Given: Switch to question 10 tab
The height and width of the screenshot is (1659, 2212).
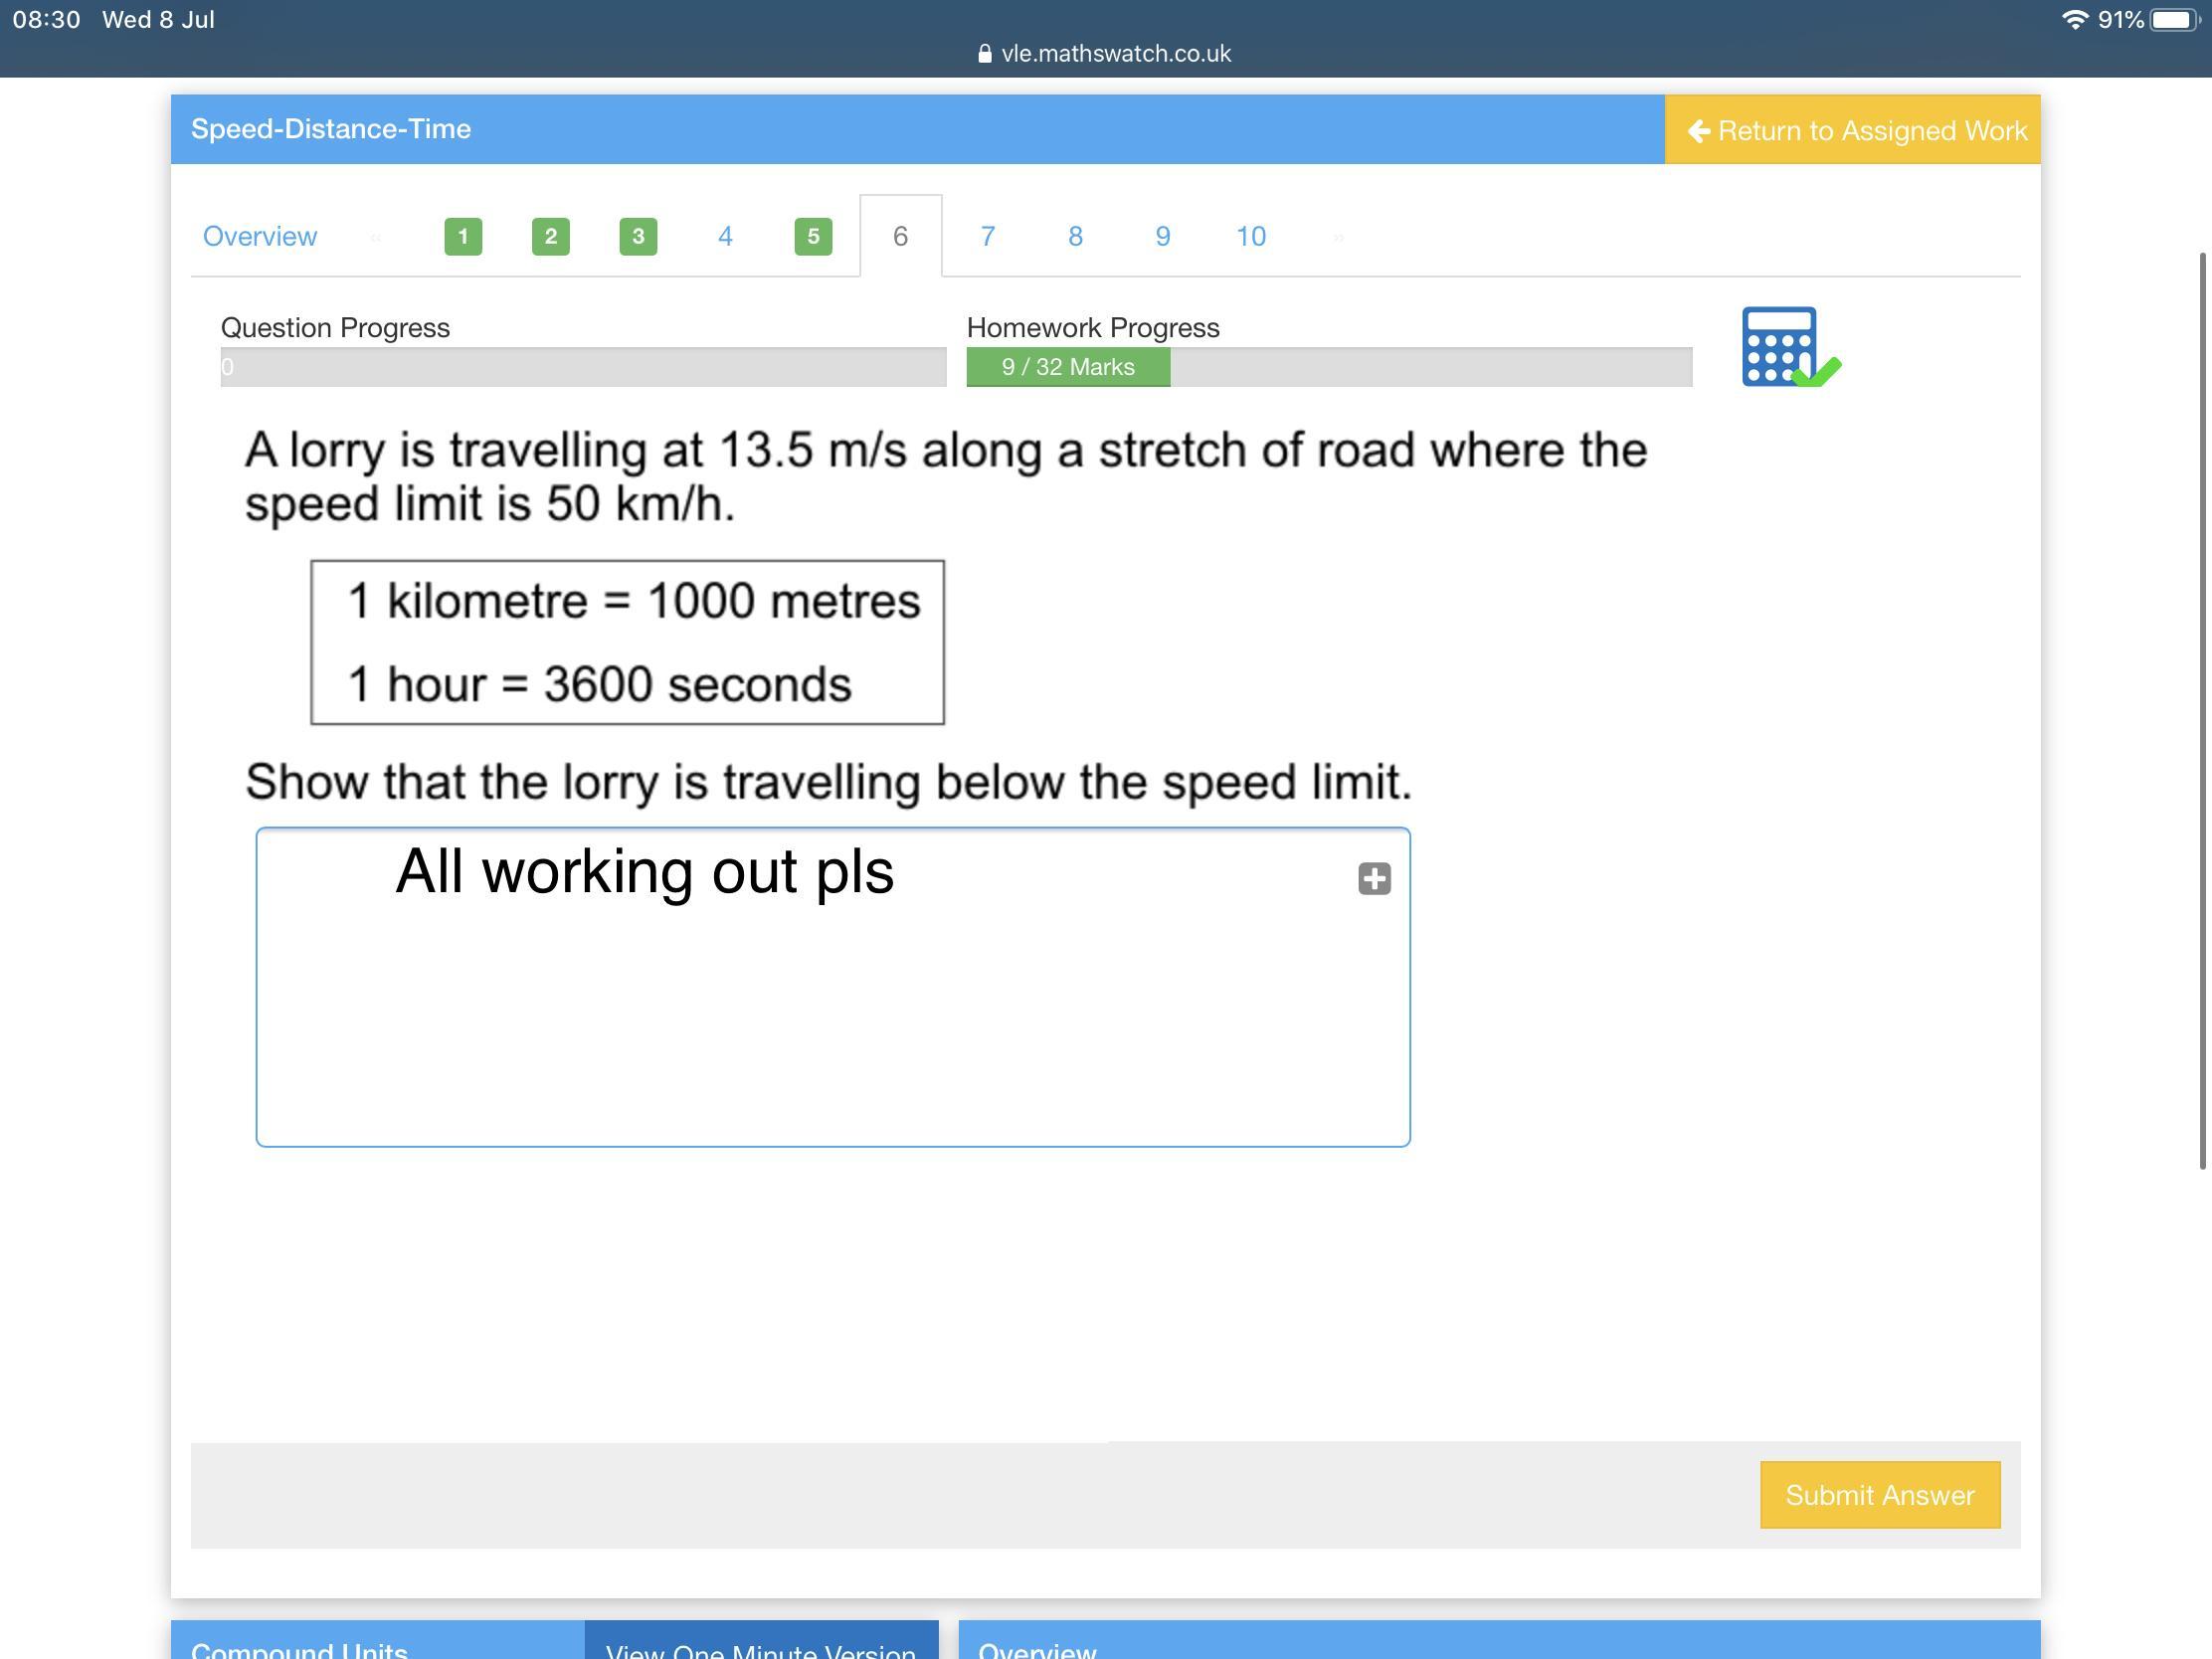Looking at the screenshot, I should [1250, 237].
